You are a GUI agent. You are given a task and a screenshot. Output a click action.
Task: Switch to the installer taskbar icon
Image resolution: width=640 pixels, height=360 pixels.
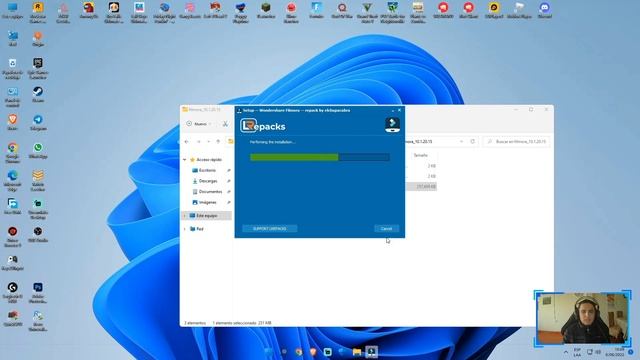click(371, 352)
